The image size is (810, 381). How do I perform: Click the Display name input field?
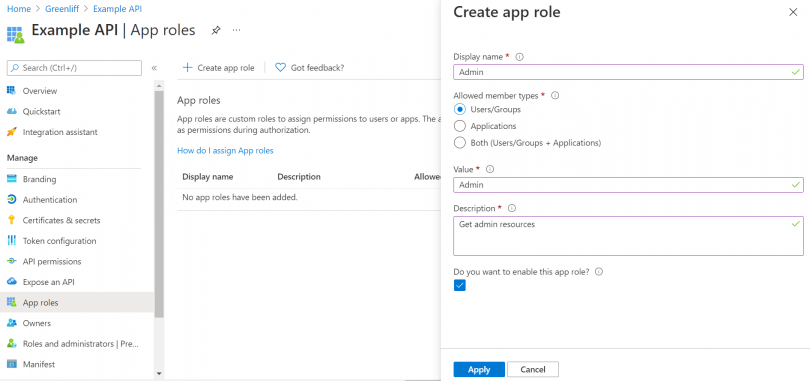click(628, 72)
